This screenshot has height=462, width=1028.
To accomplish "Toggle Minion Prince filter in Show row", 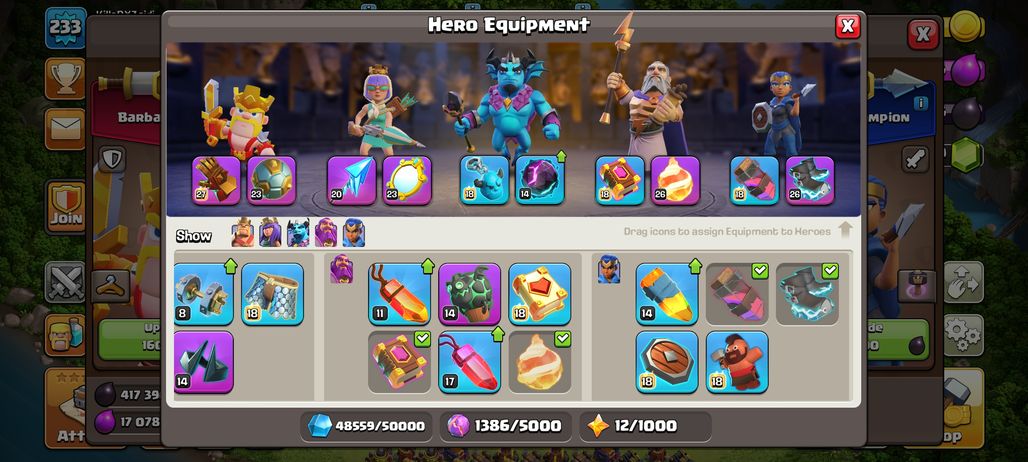I will pos(298,233).
